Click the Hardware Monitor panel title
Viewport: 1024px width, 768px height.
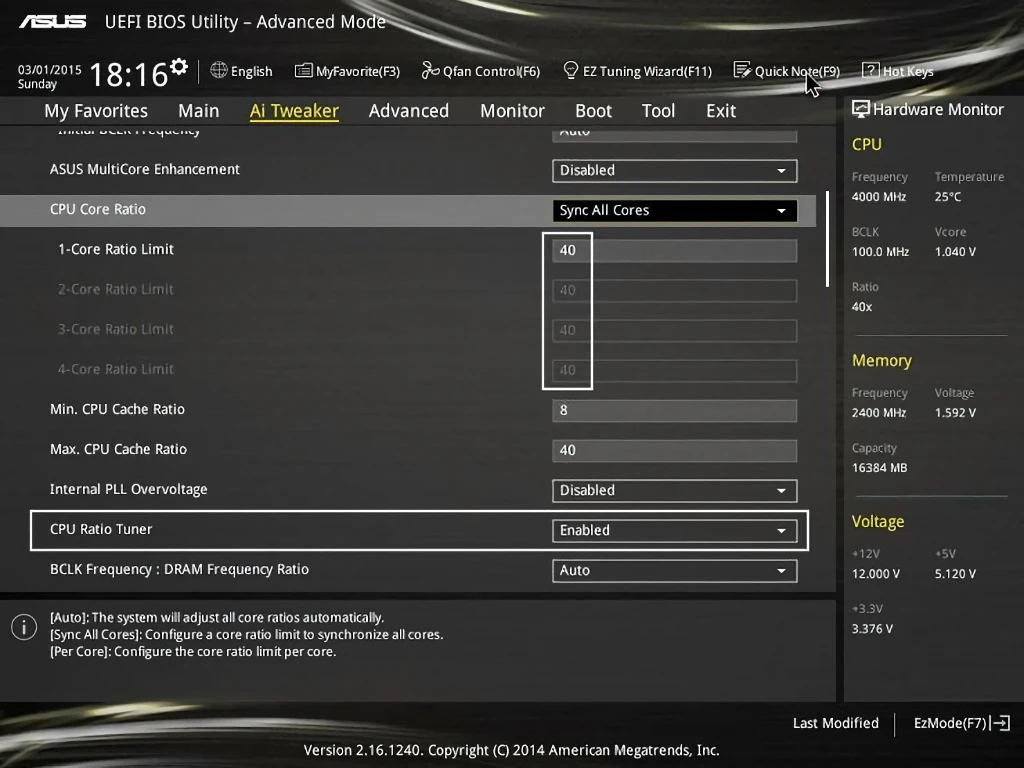938,109
